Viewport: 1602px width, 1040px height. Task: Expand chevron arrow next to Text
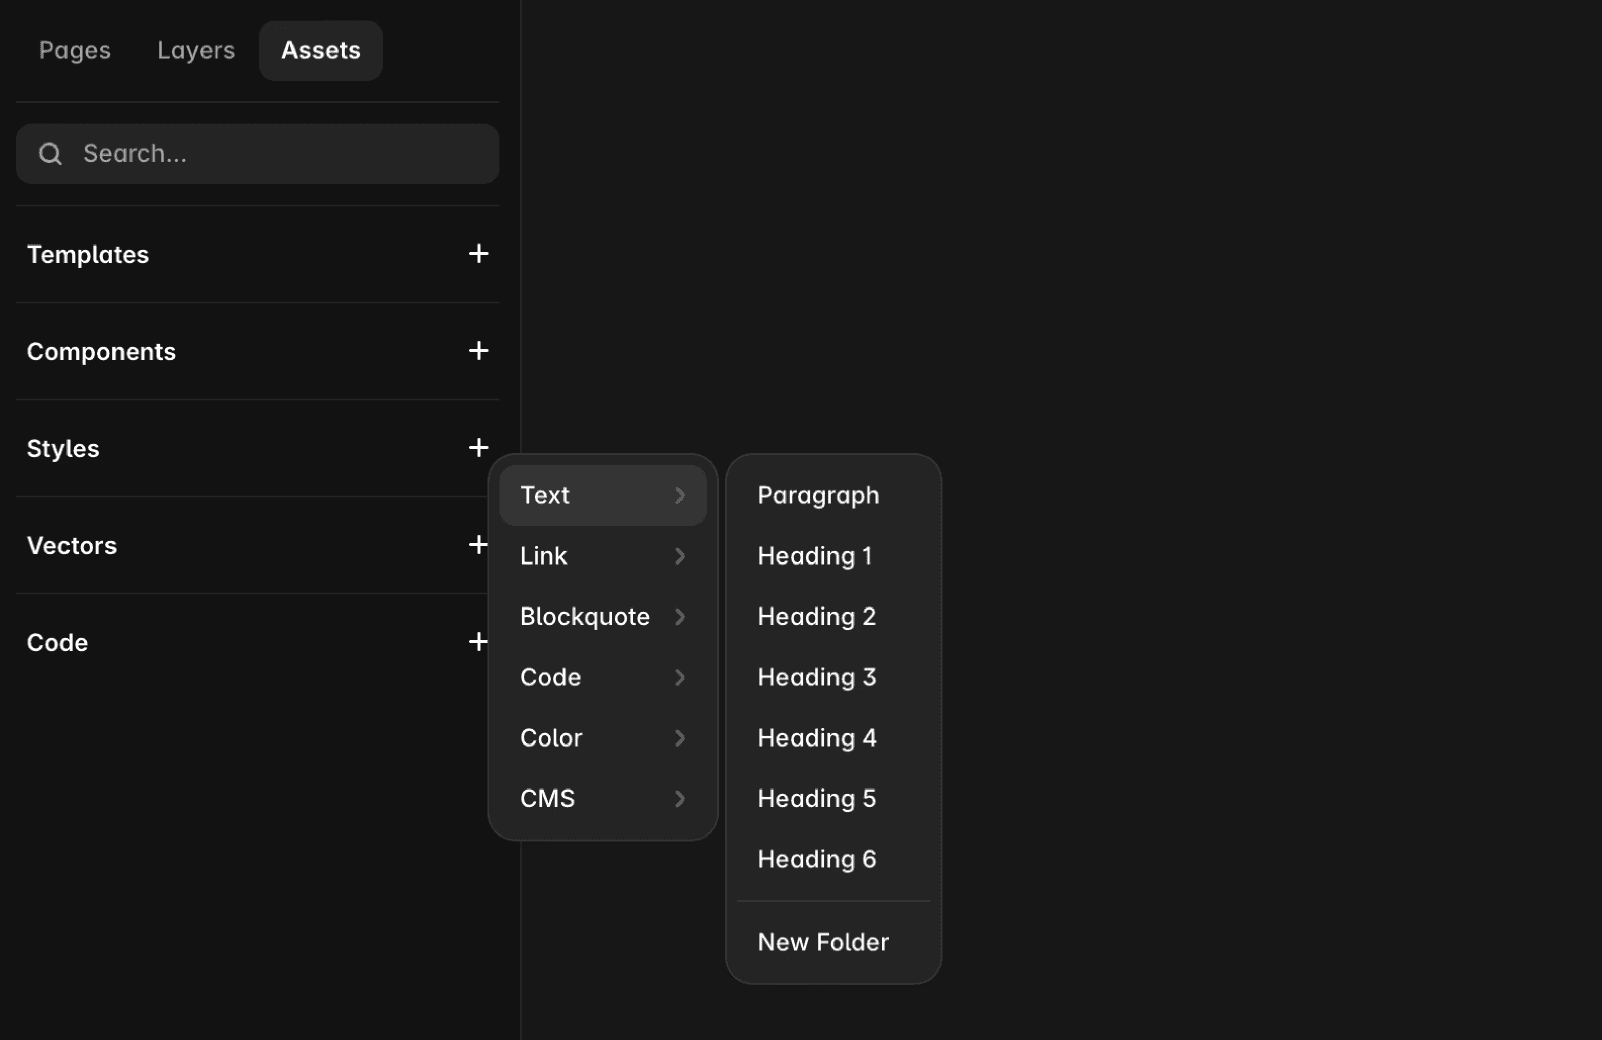tap(680, 495)
